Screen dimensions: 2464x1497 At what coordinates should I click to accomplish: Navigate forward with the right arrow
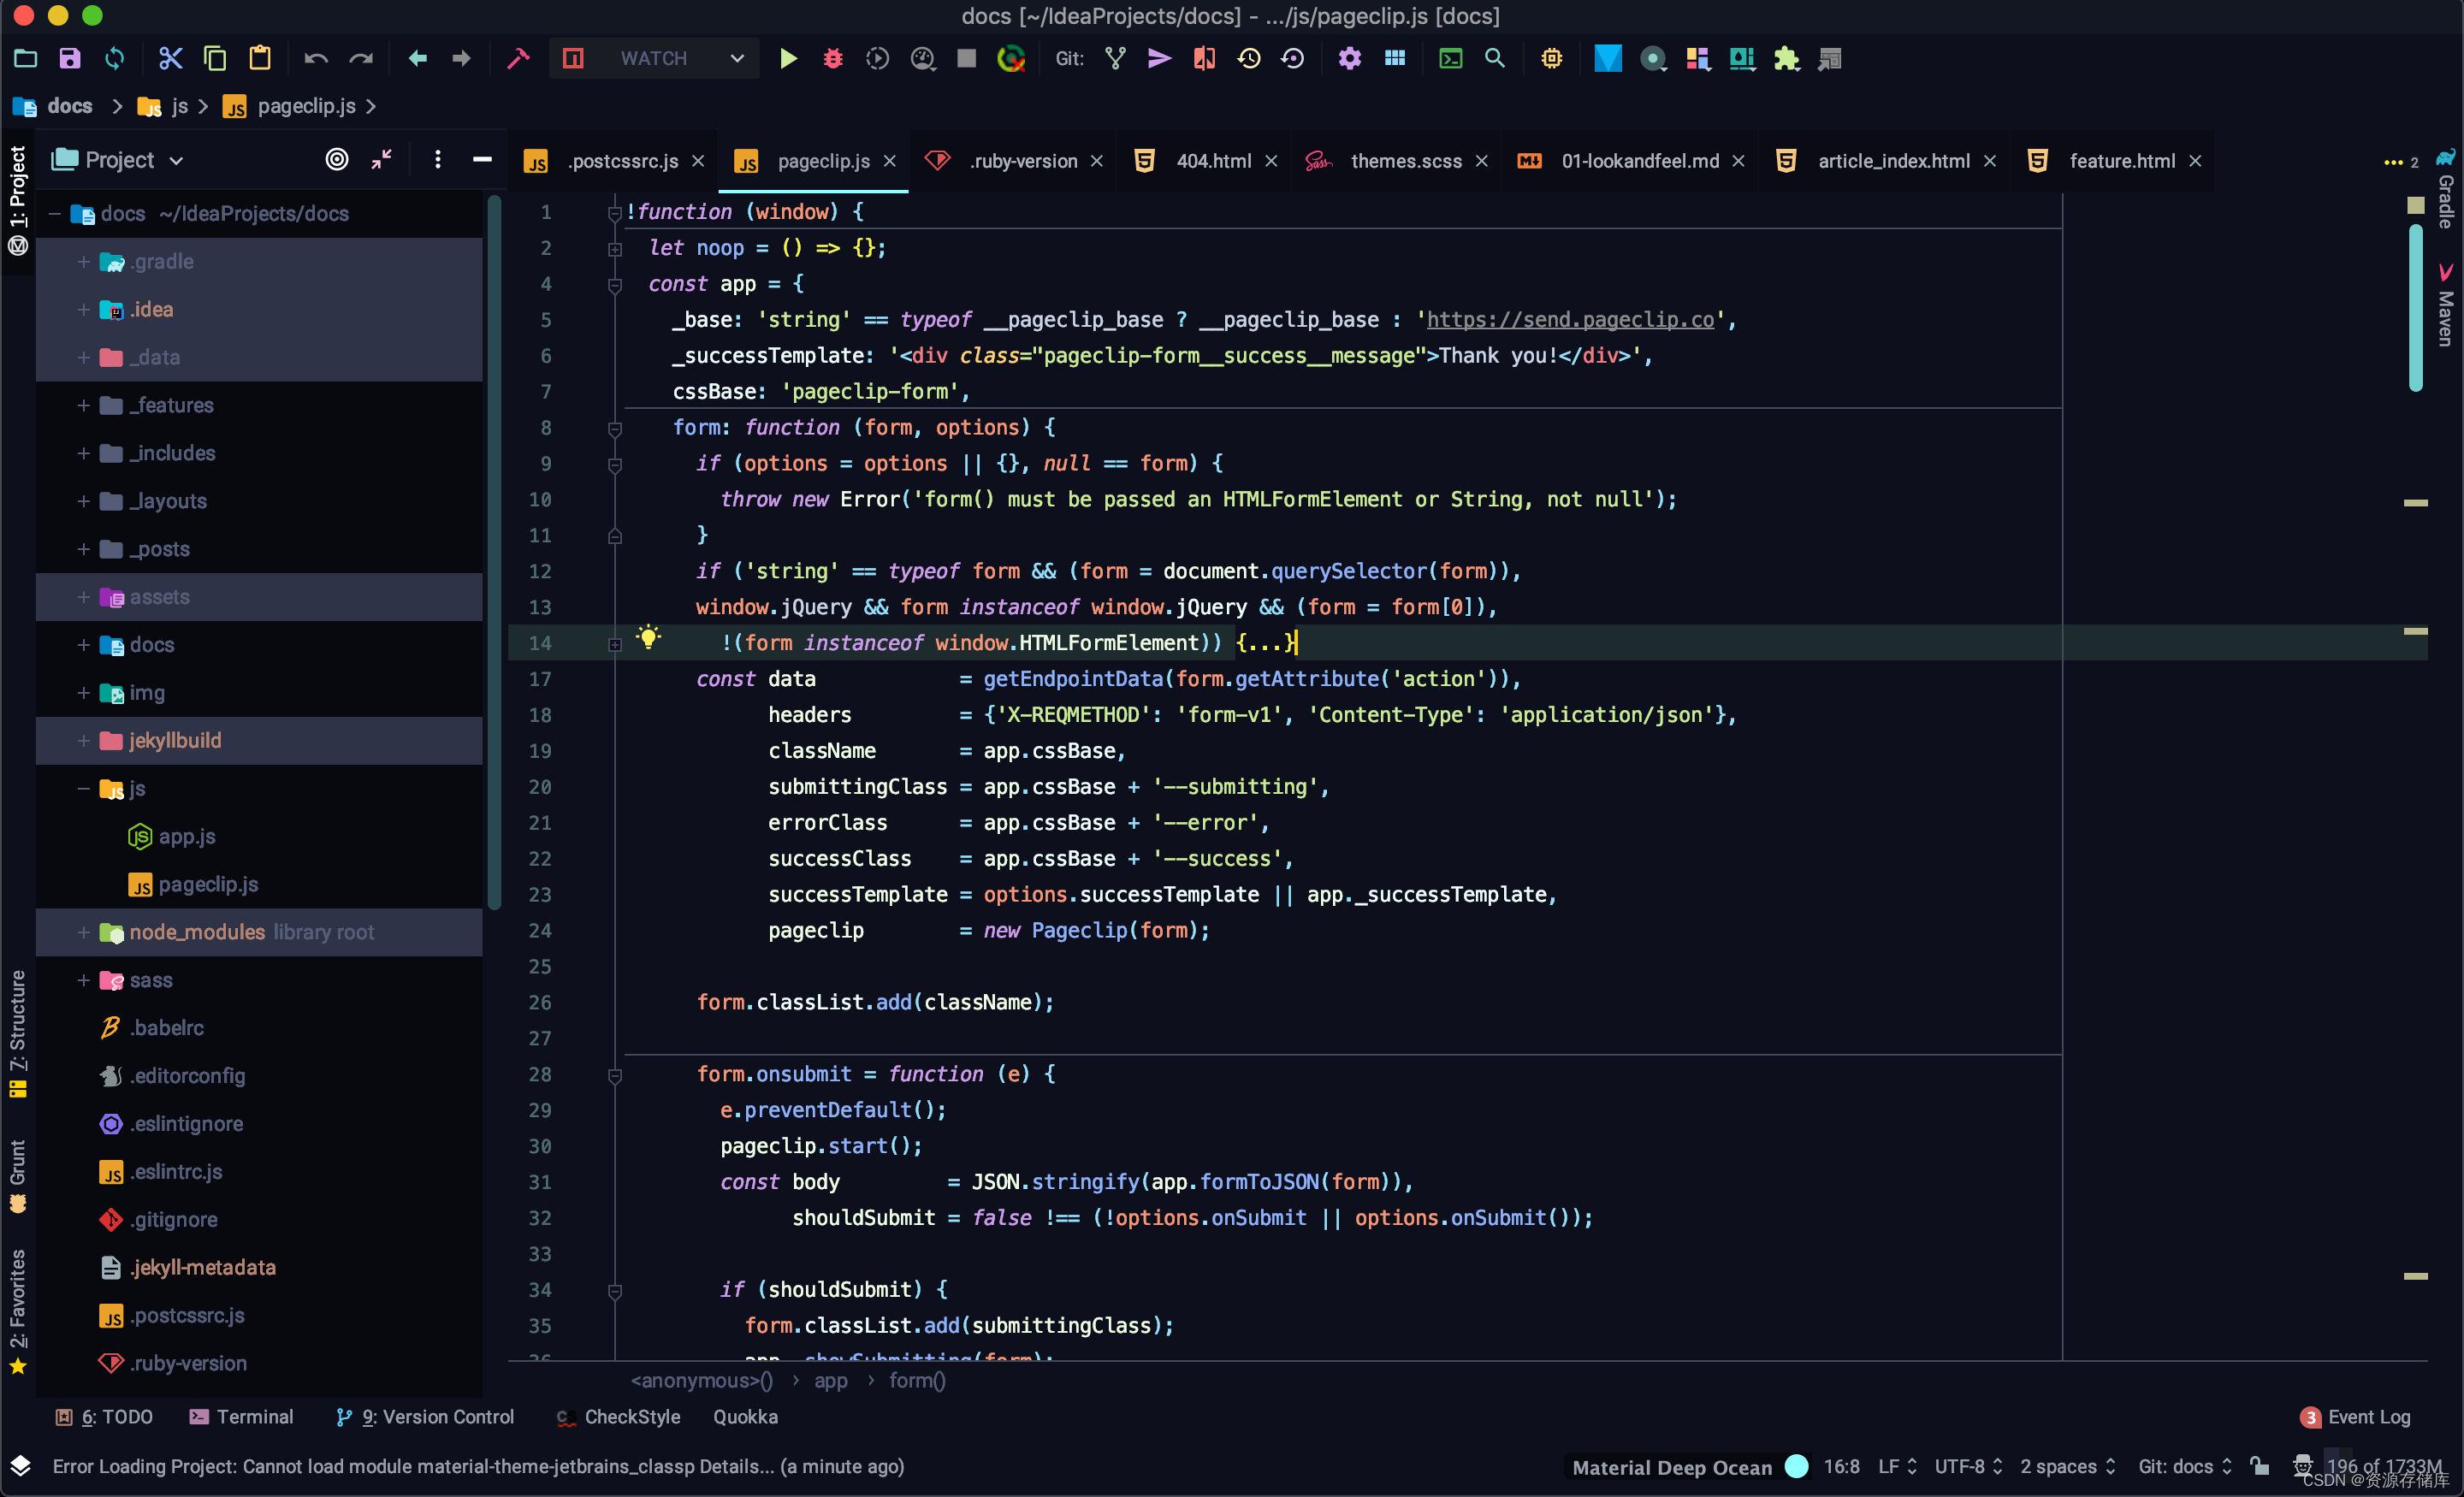(x=461, y=59)
